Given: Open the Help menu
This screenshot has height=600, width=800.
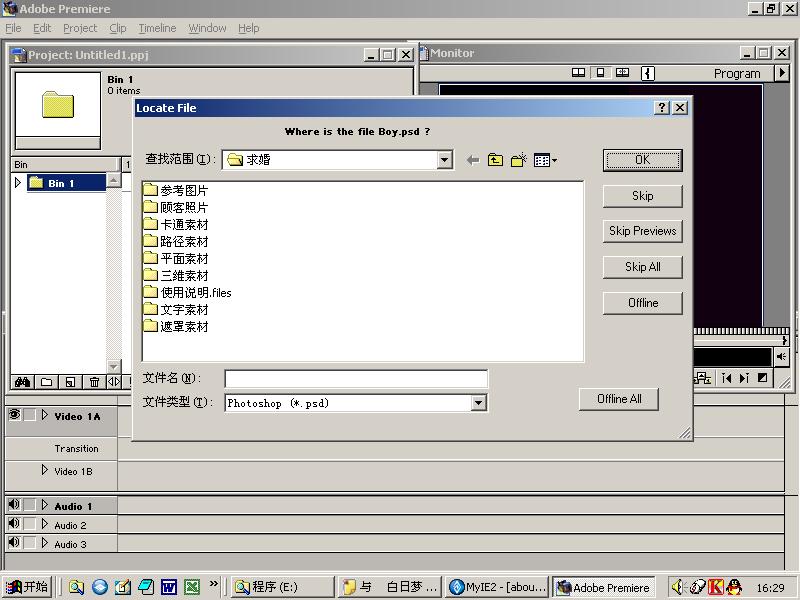Looking at the screenshot, I should pos(248,28).
